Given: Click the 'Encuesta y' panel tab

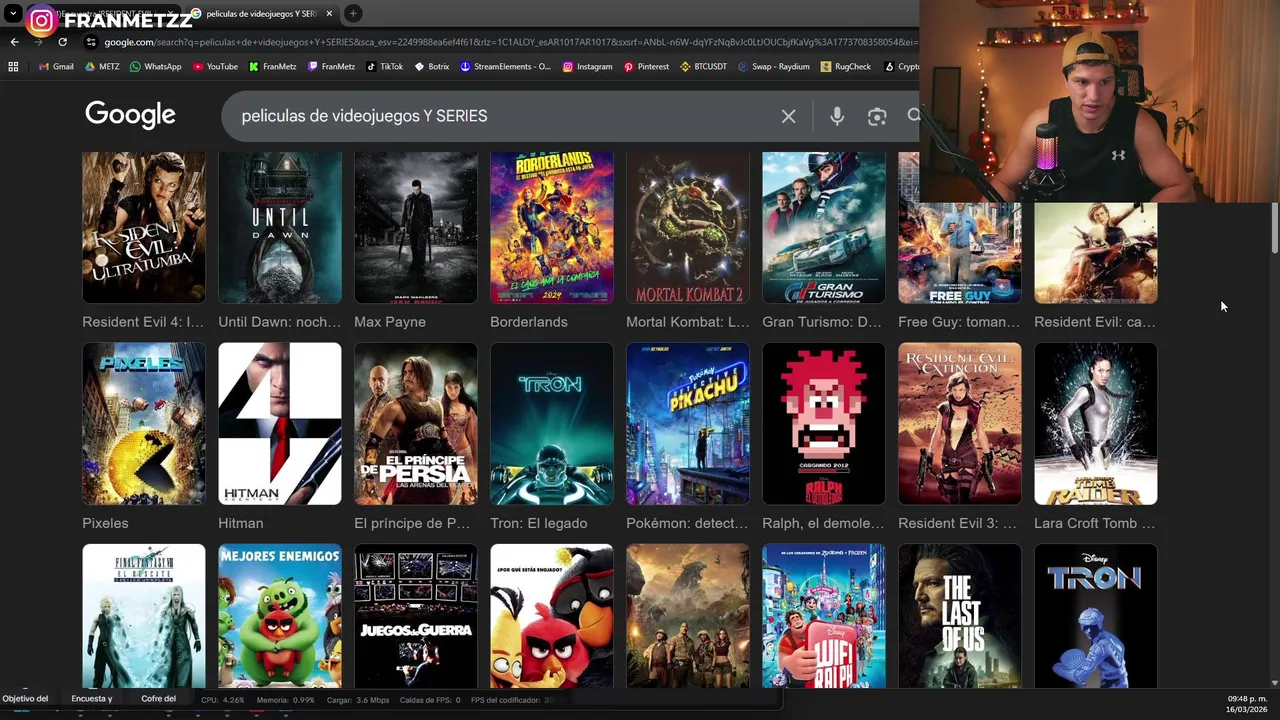Looking at the screenshot, I should (92, 699).
